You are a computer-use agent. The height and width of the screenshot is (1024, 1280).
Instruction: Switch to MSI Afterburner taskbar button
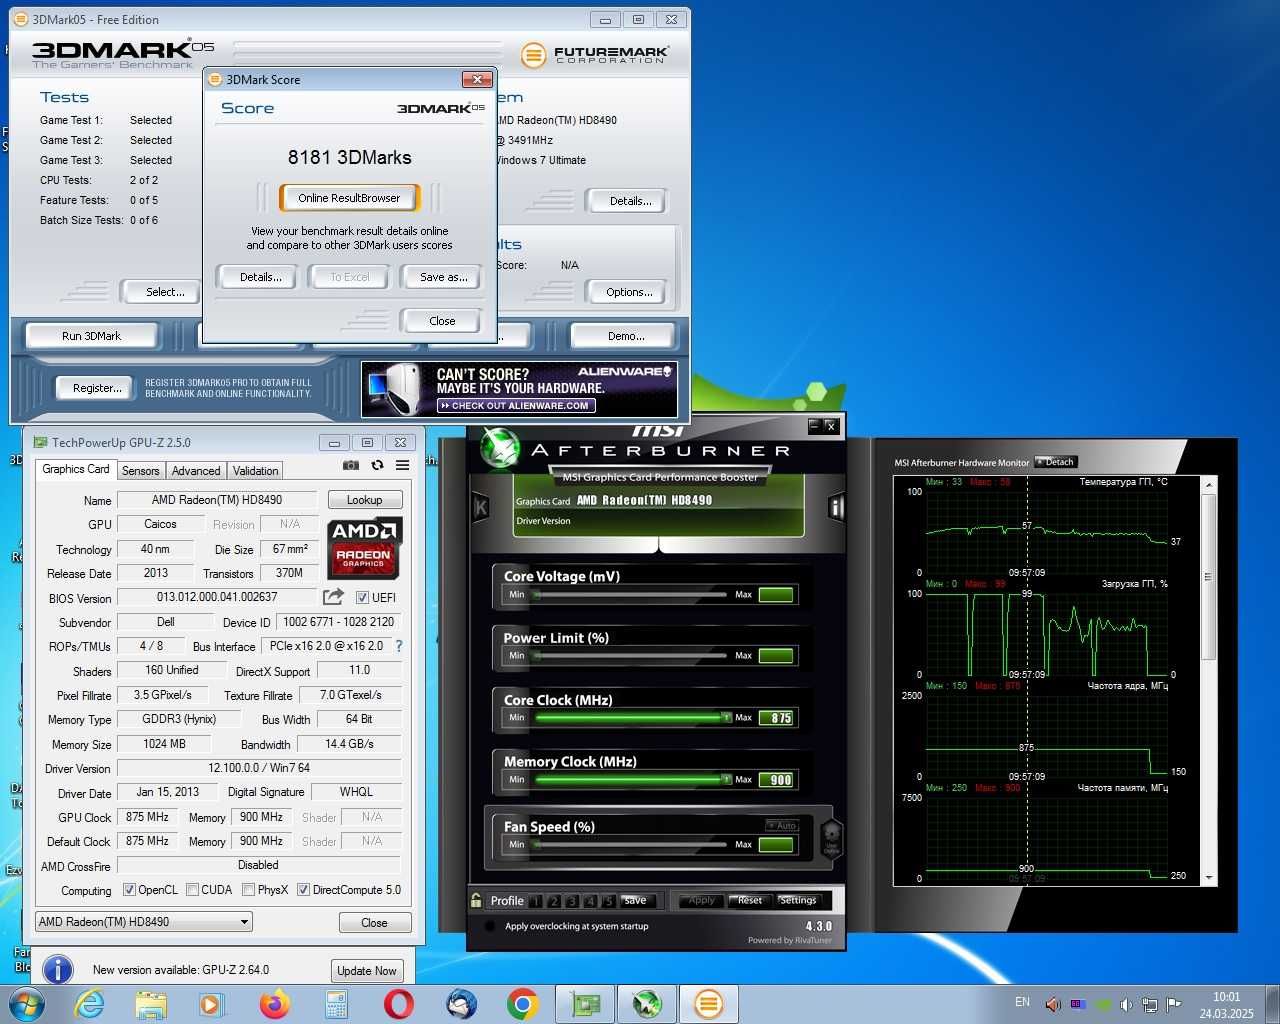pyautogui.click(x=647, y=1003)
